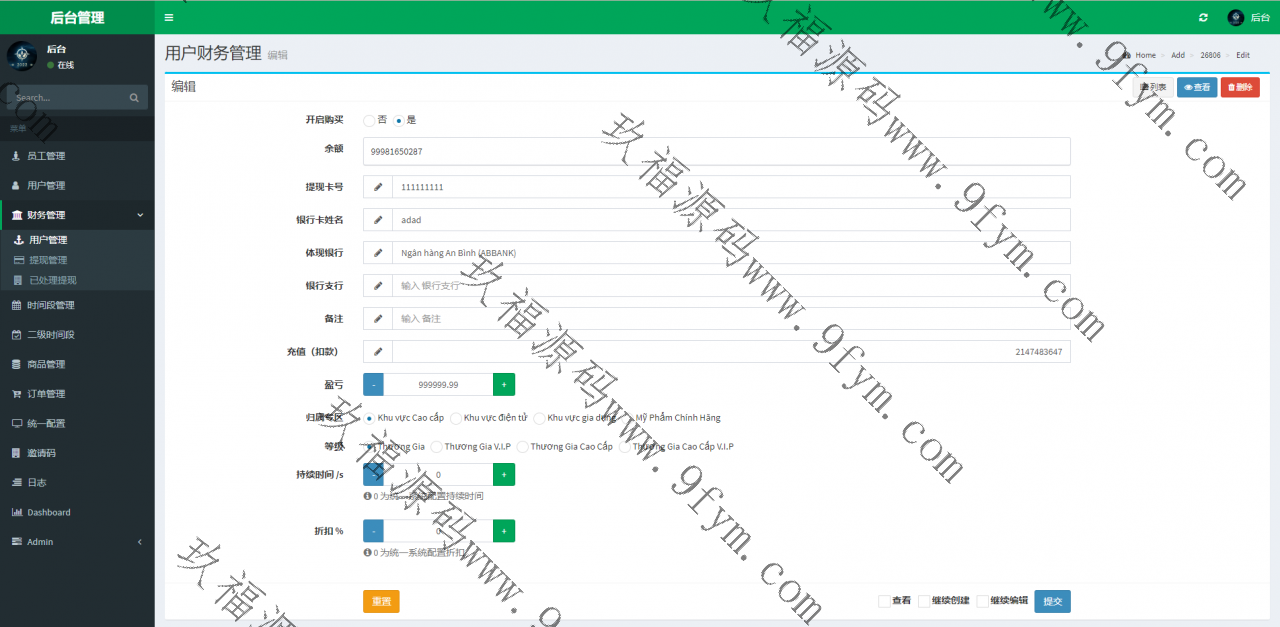Click the blue minus button for 折扣 %
The image size is (1280, 627).
point(373,531)
